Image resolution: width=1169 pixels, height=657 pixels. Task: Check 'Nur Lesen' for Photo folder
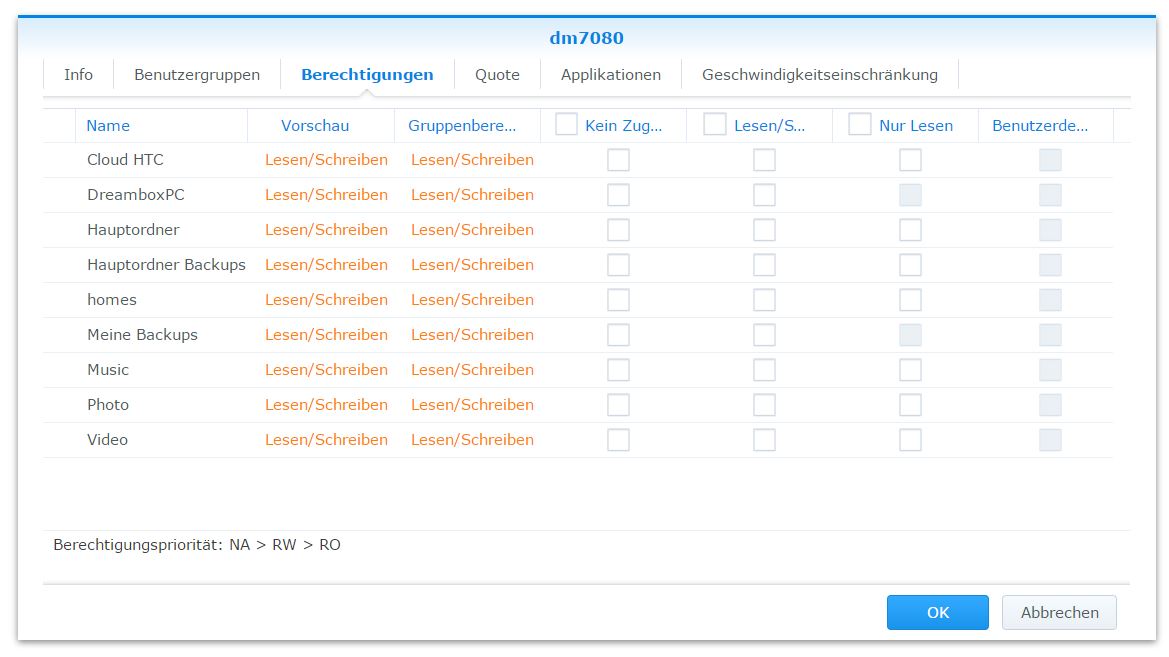910,405
